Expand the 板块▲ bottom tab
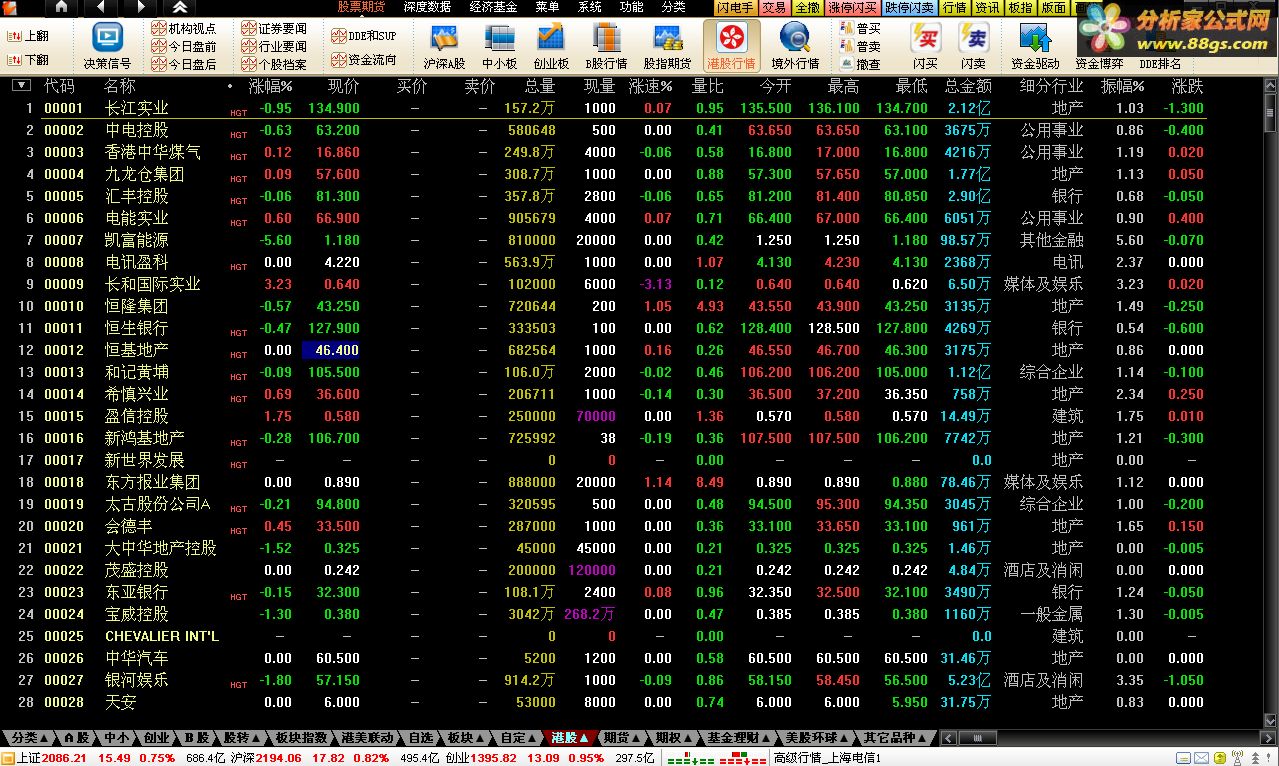The image size is (1279, 766). pyautogui.click(x=467, y=738)
